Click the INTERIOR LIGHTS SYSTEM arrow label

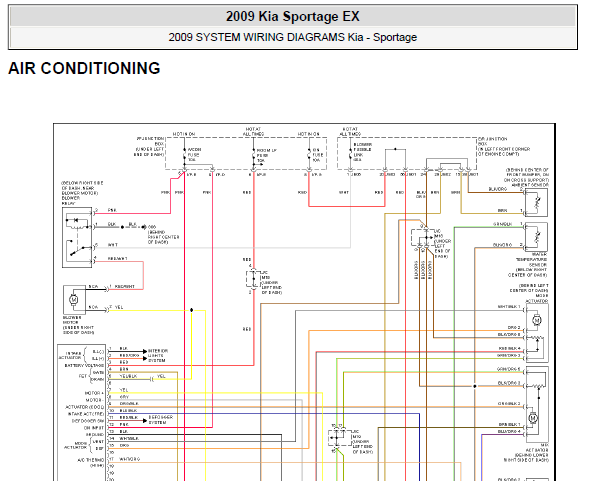click(x=158, y=355)
